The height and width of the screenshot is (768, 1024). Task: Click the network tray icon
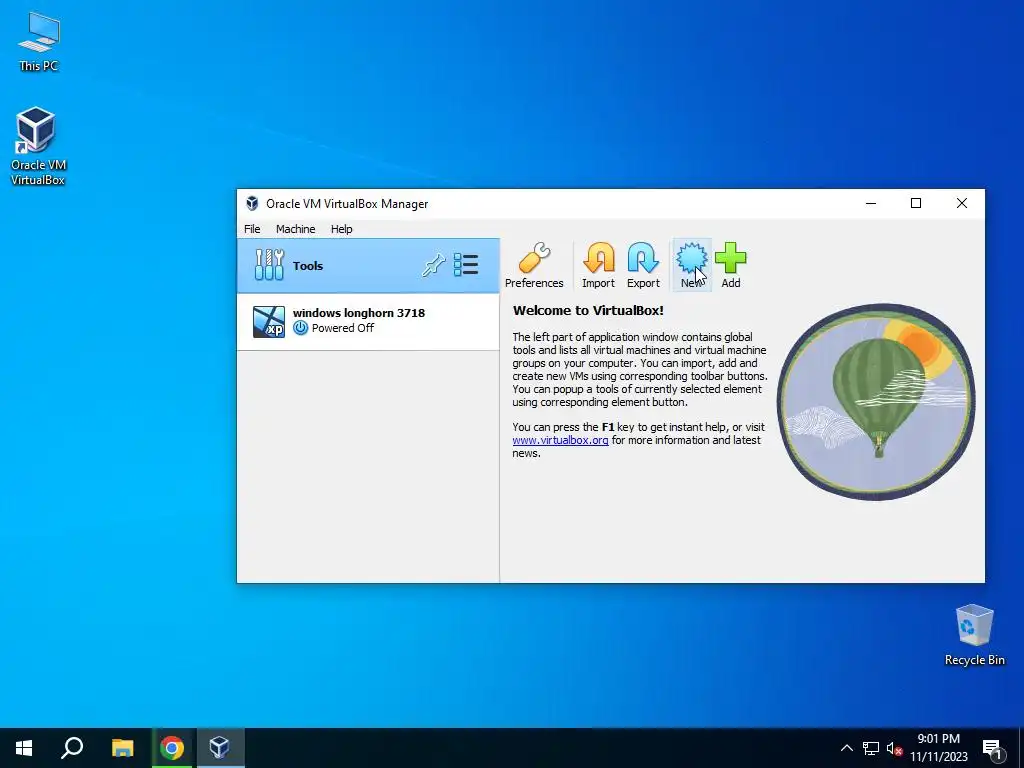point(871,748)
